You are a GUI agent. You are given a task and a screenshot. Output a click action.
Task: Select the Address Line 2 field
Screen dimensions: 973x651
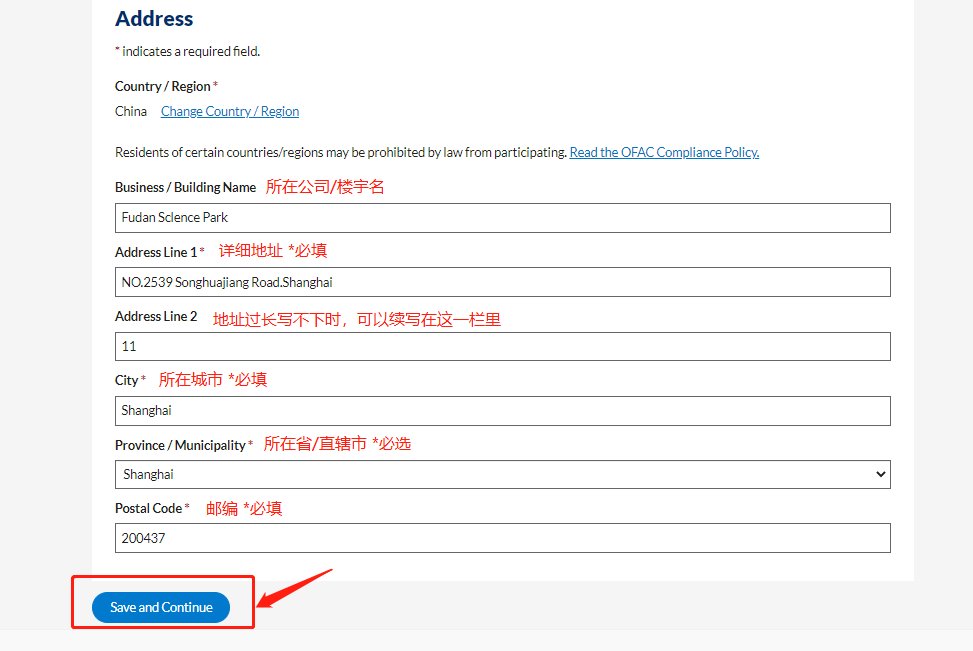[x=503, y=346]
